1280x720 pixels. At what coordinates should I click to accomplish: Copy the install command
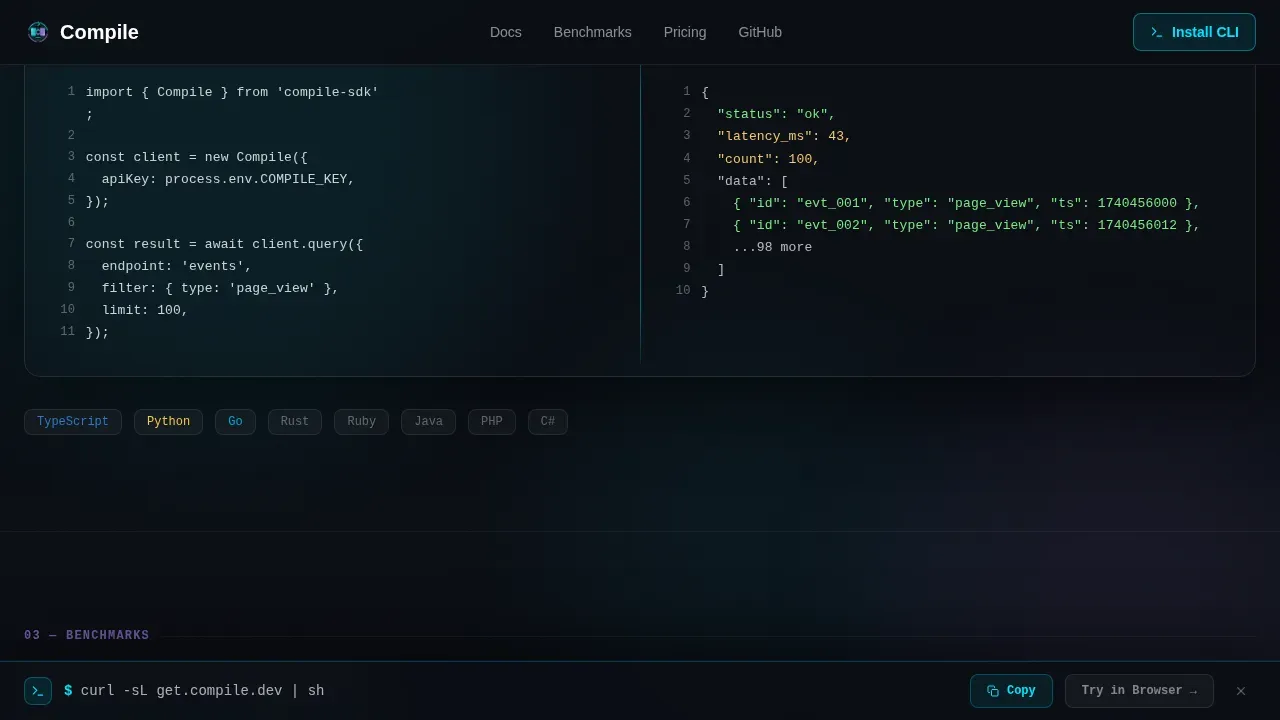point(1011,691)
